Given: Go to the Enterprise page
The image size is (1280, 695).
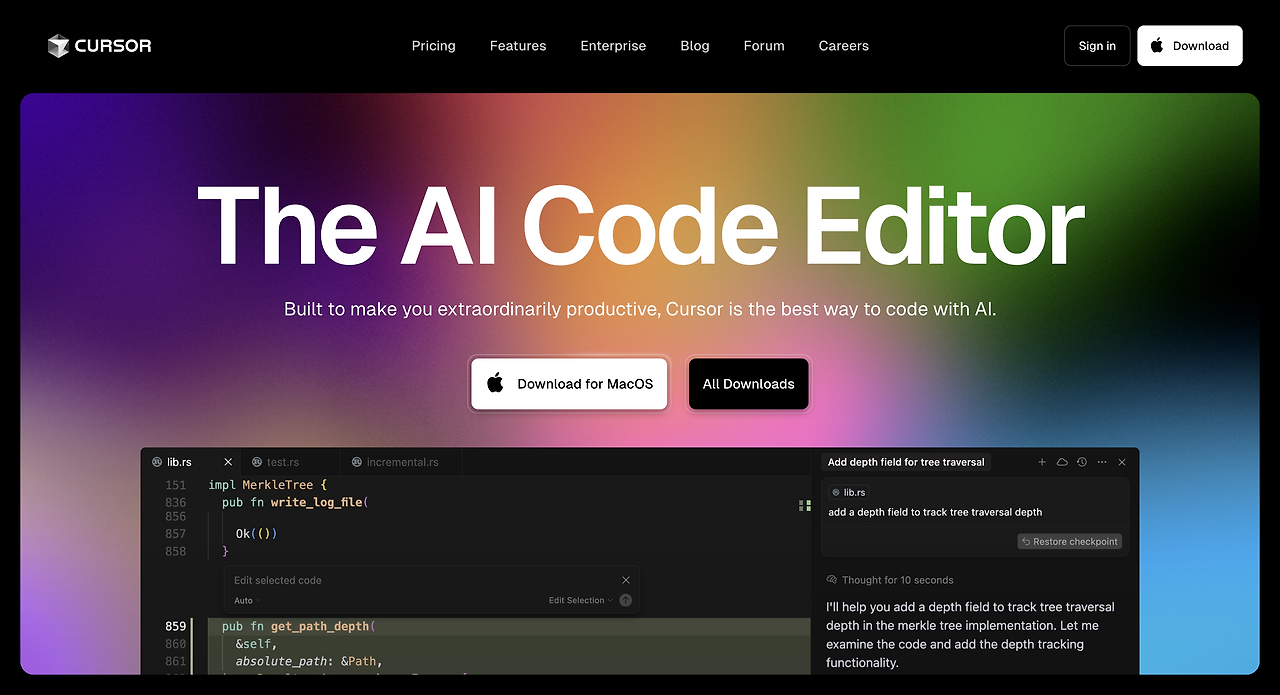Looking at the screenshot, I should coord(613,46).
